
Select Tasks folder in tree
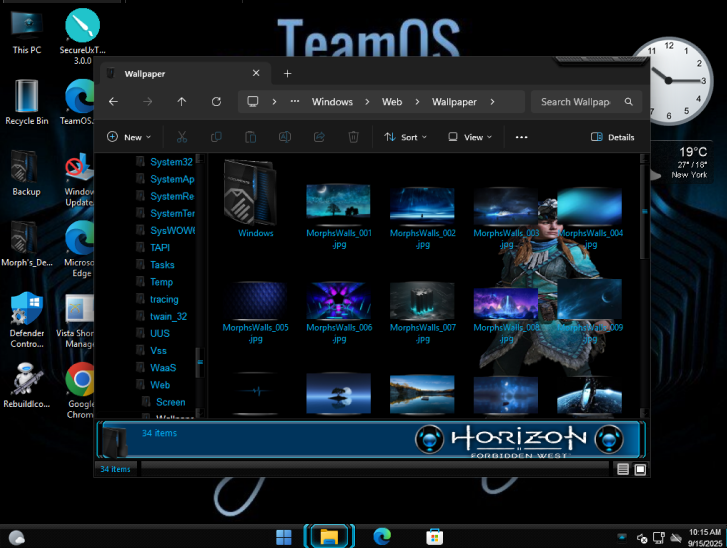click(162, 265)
